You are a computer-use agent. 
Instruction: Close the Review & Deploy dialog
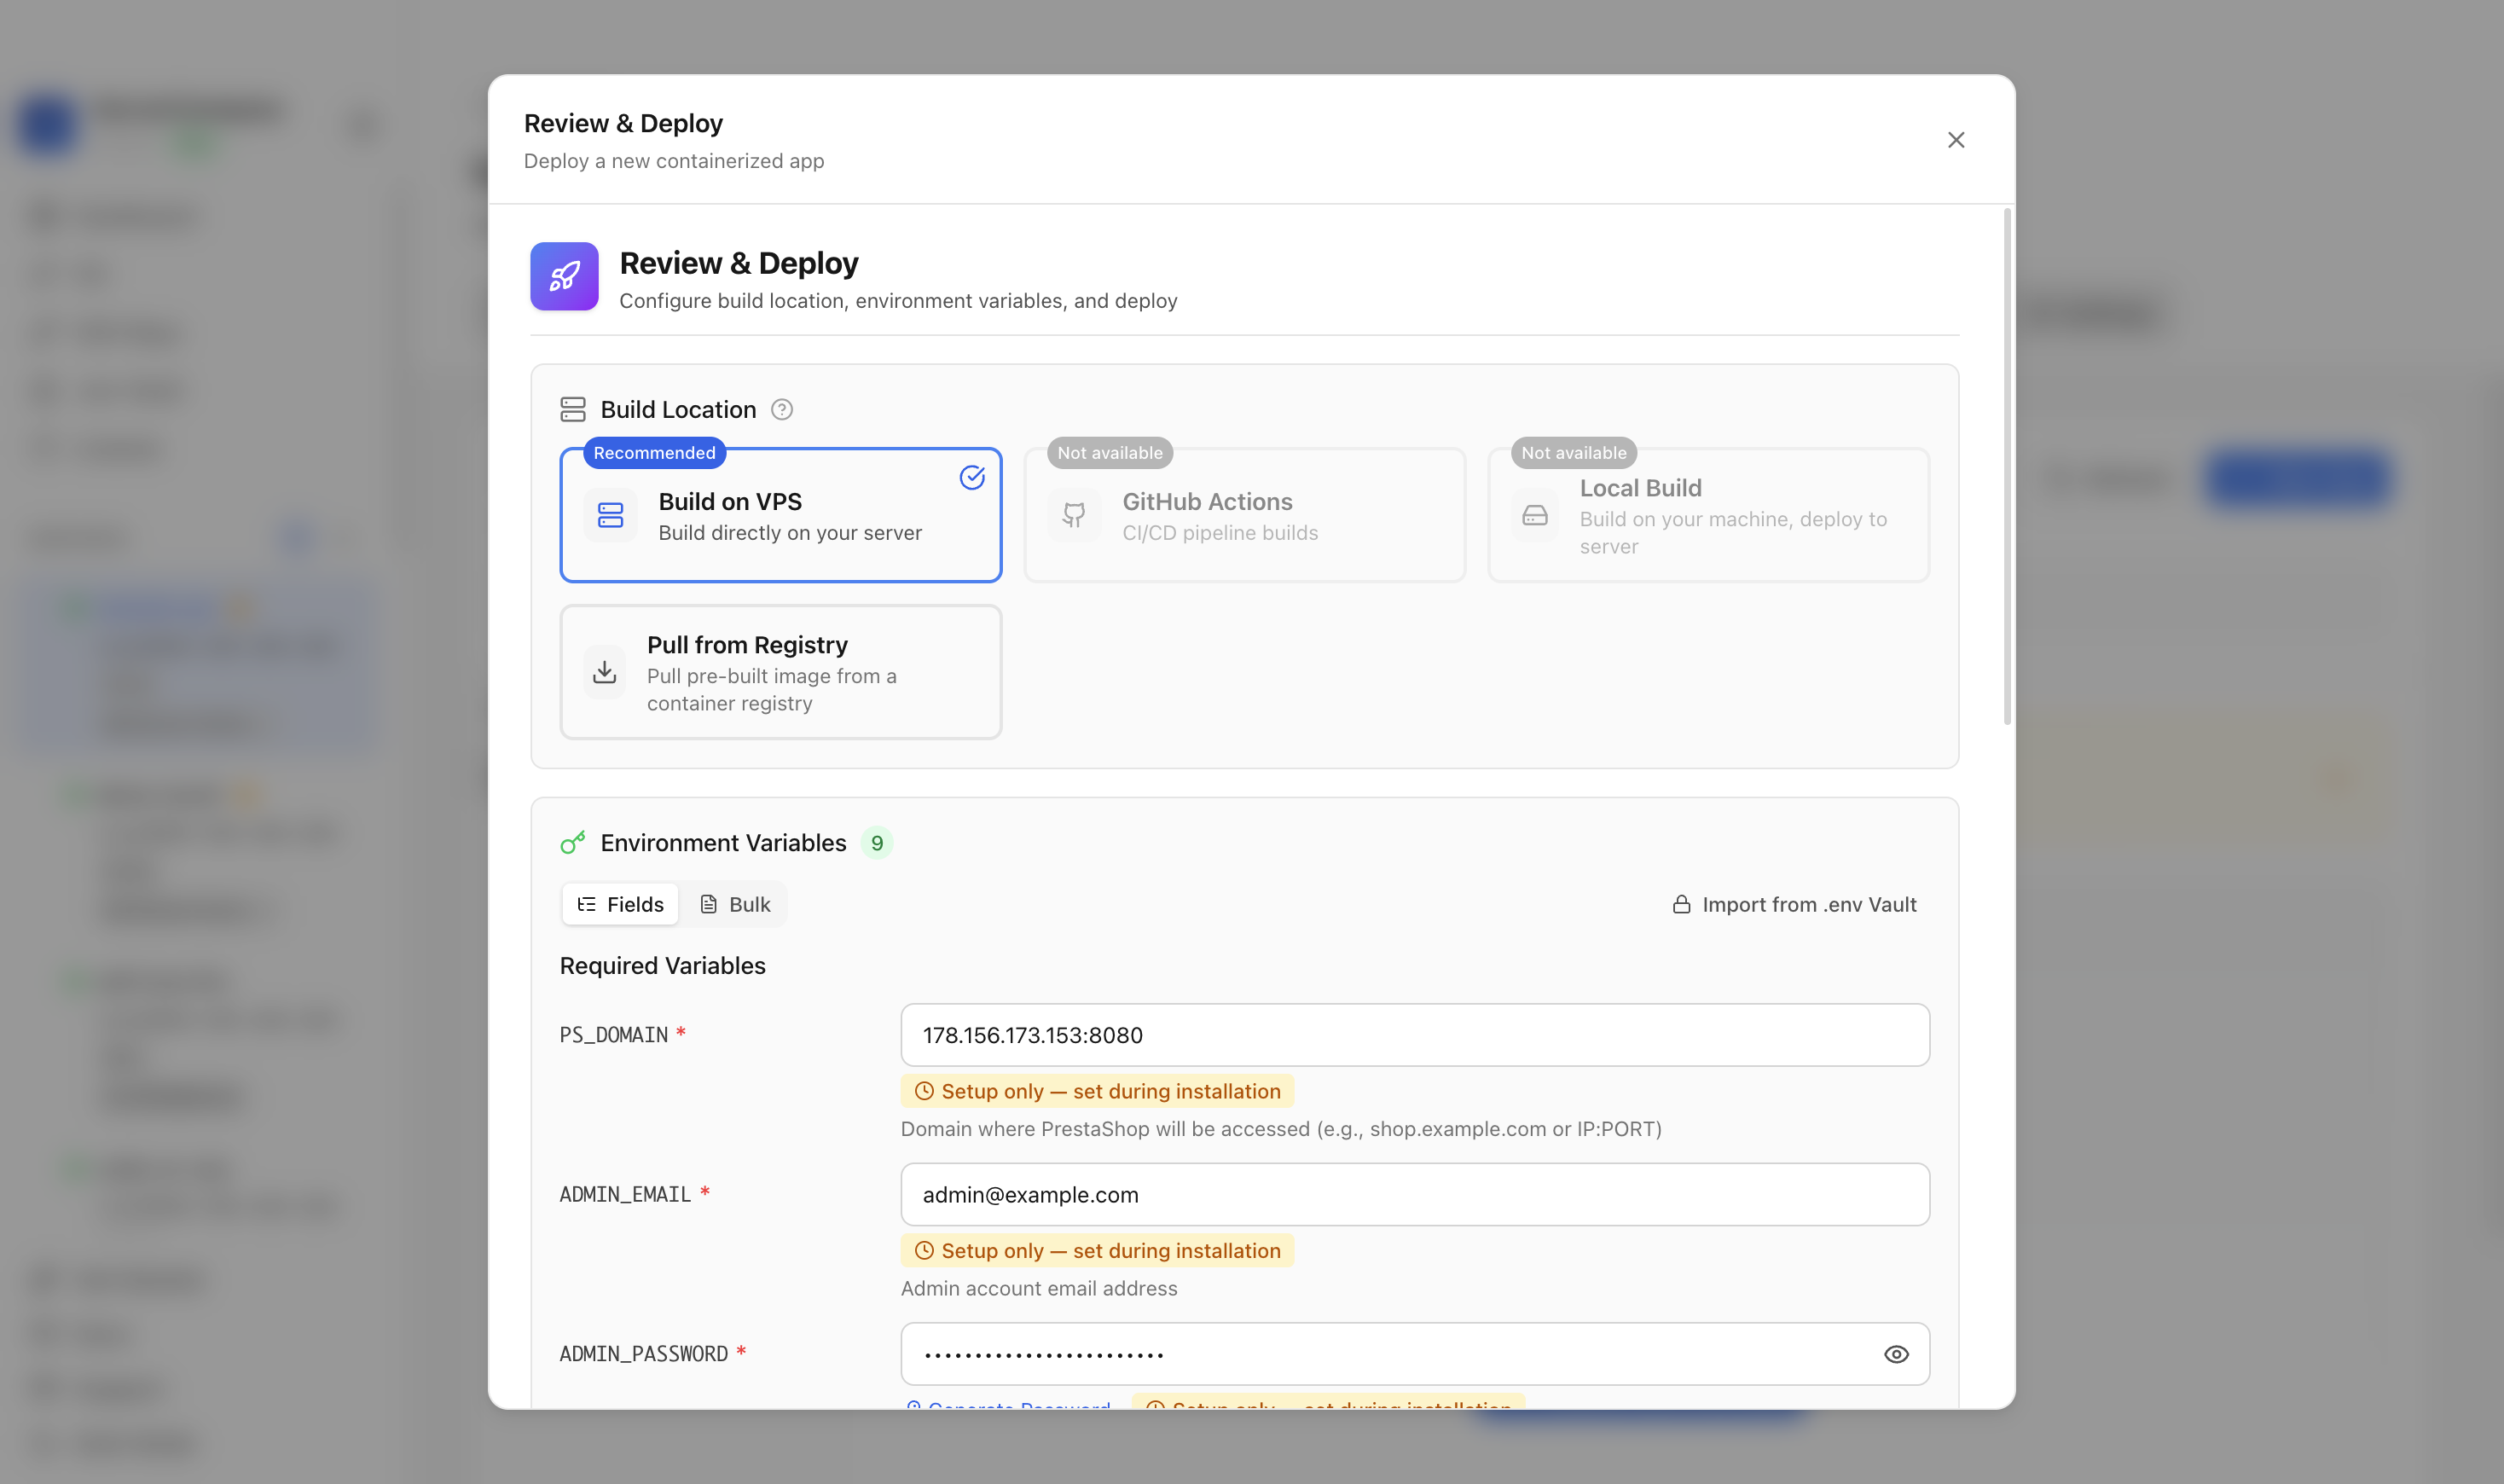point(1955,140)
